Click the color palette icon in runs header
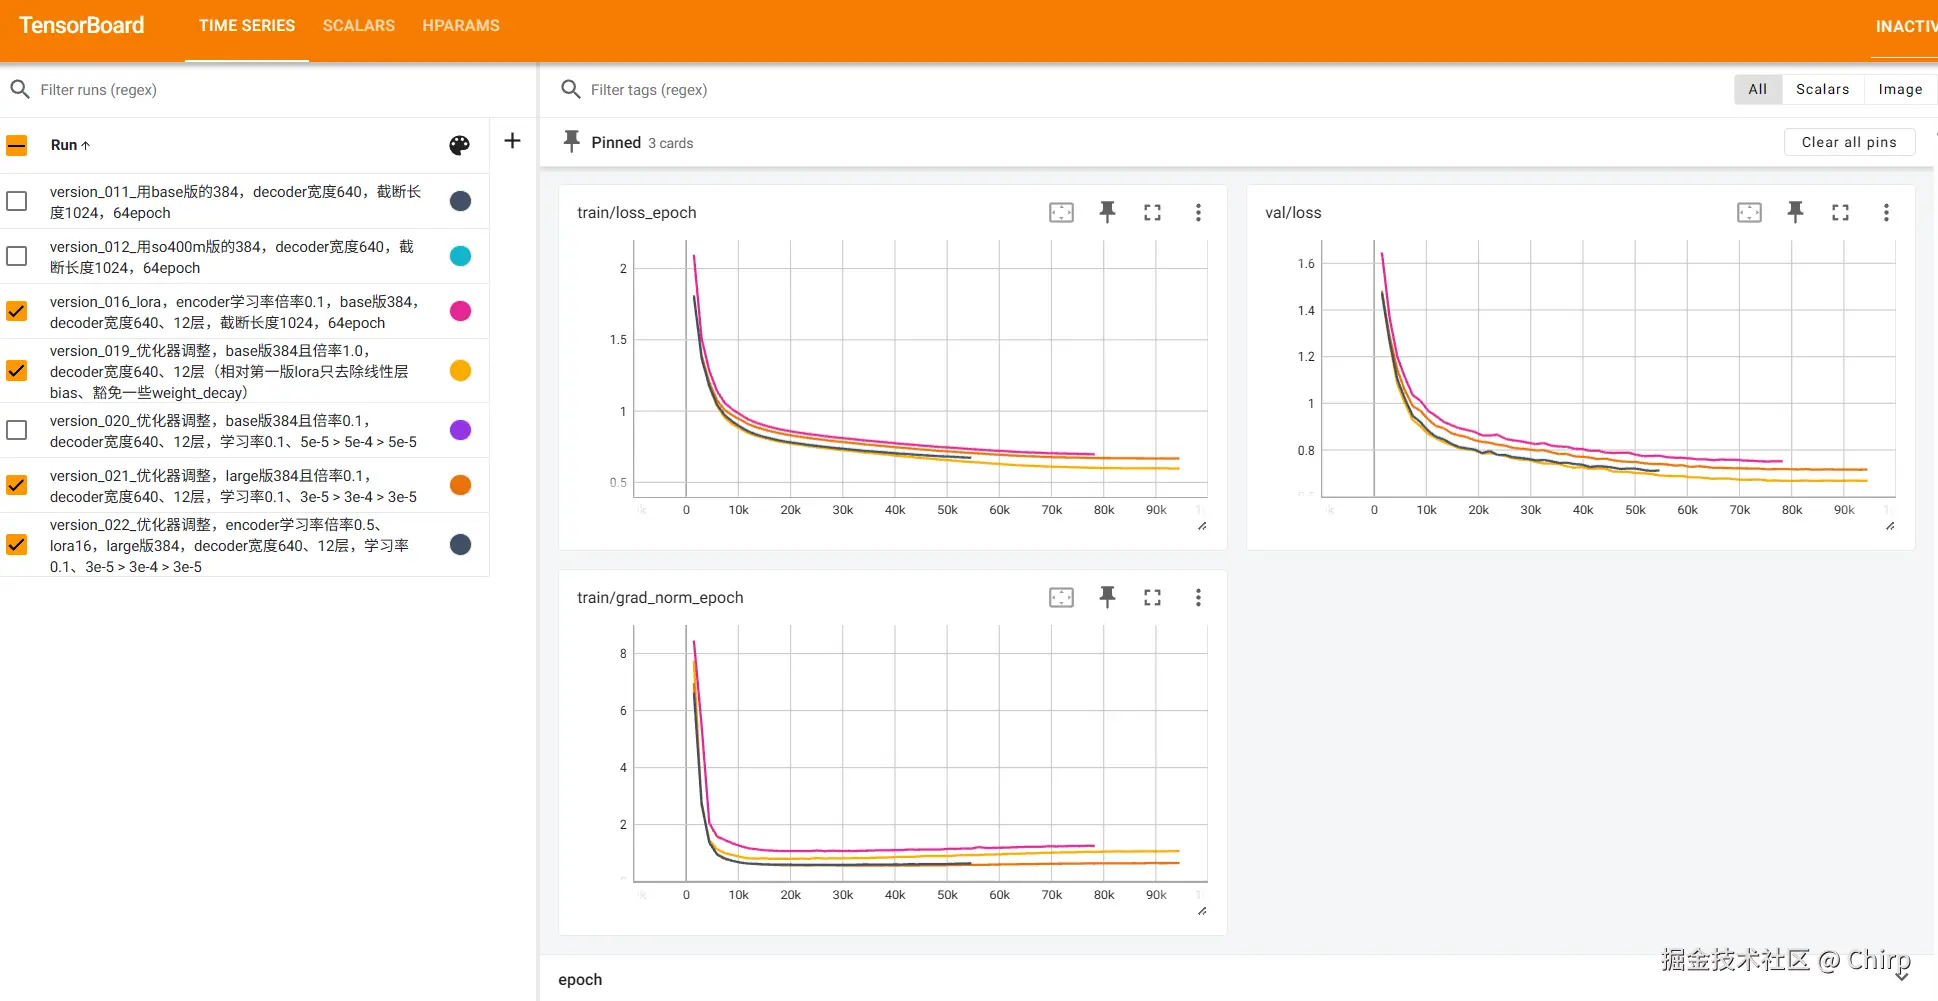 tap(459, 145)
